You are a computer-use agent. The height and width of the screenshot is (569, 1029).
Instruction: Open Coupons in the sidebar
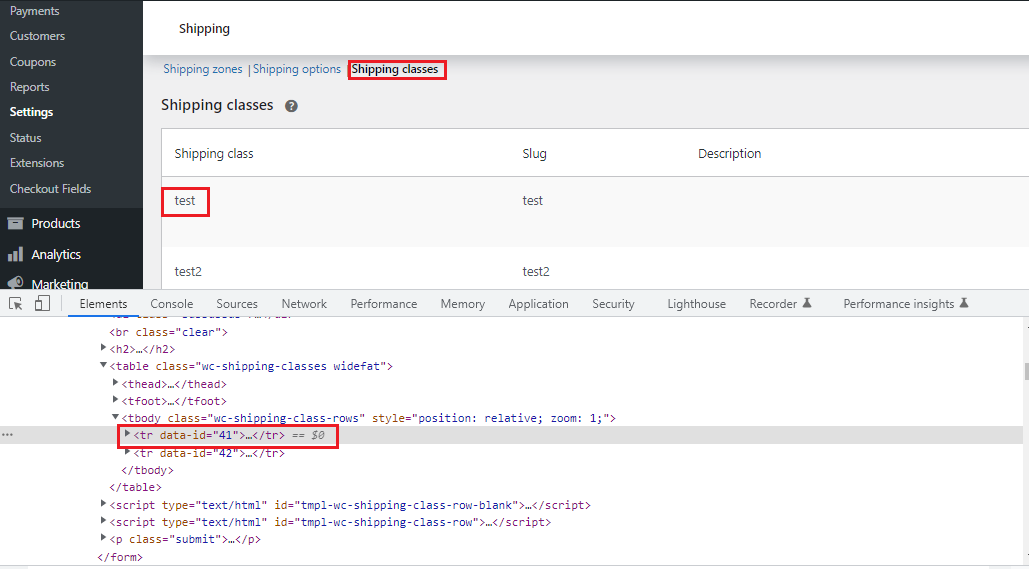[x=33, y=62]
